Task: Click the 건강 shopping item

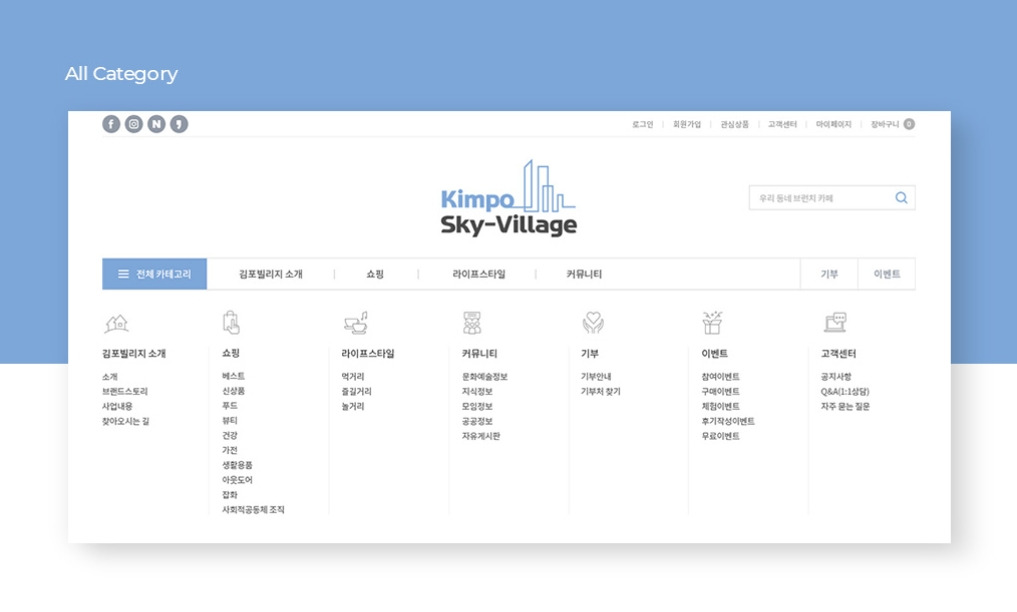Action: tap(230, 436)
